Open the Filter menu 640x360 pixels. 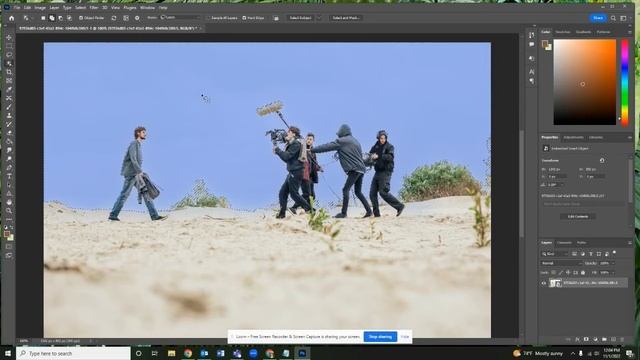[93, 7]
